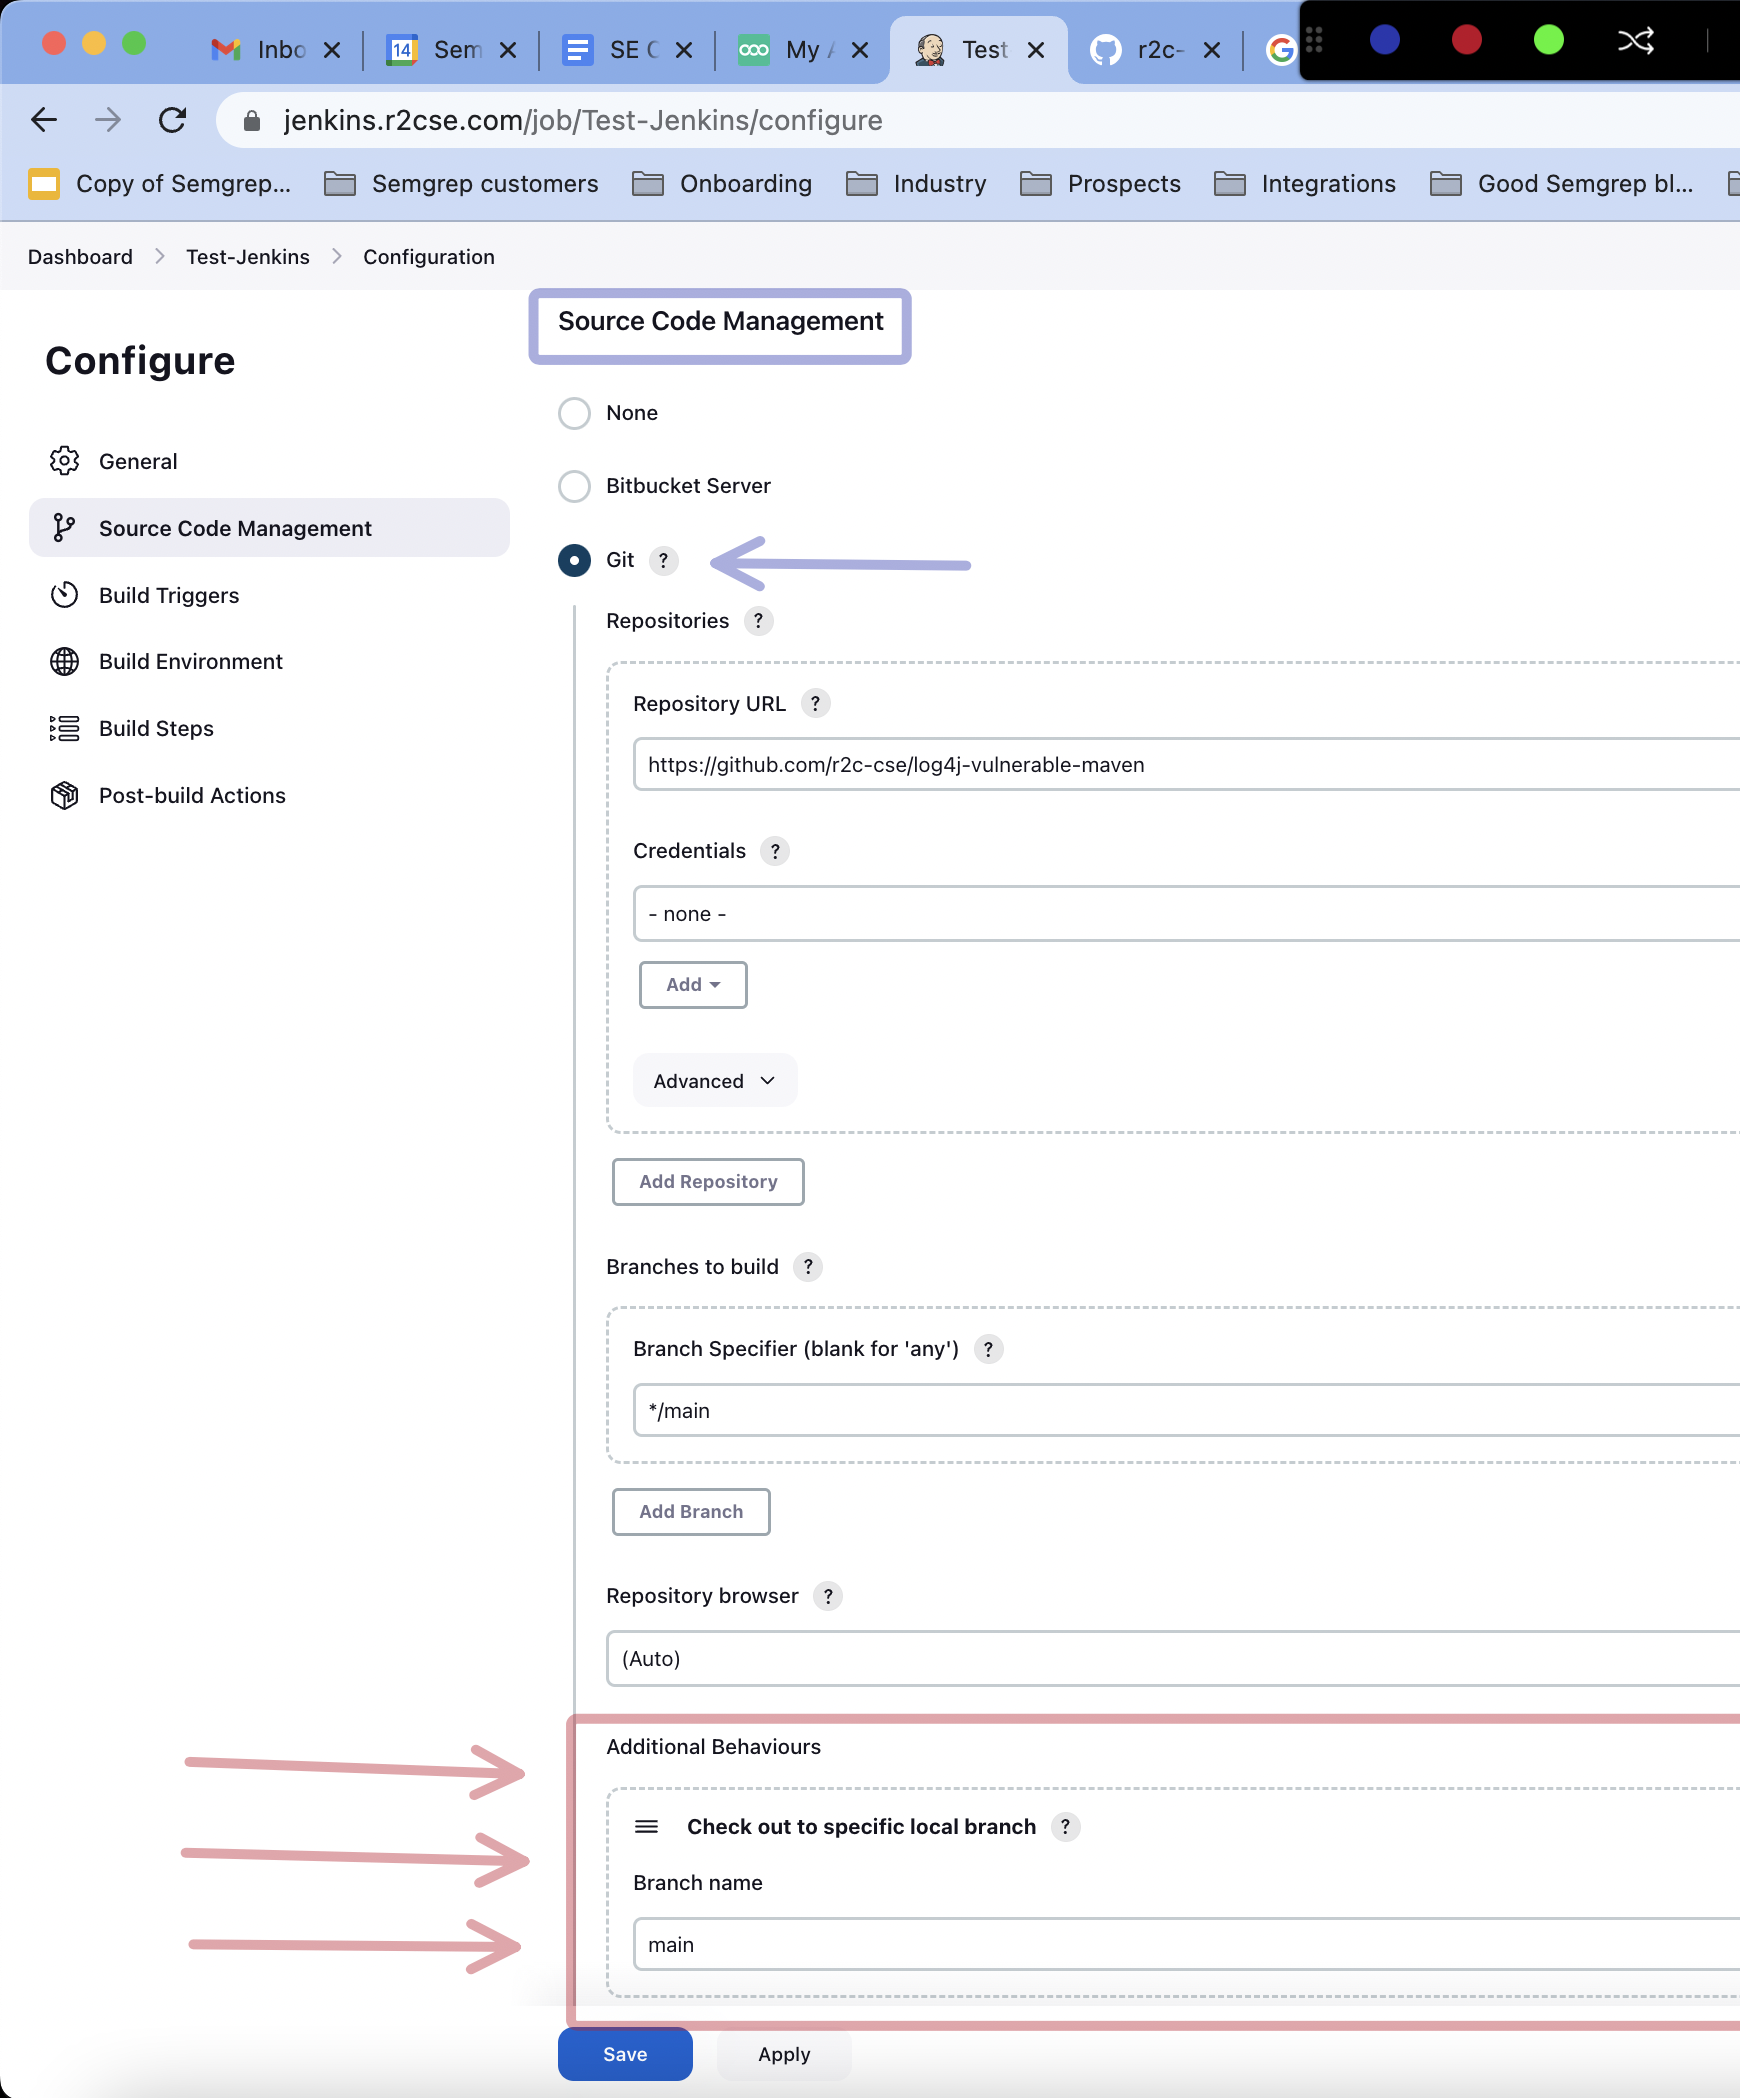
Task: Reload the page with browser refresh icon
Action: click(172, 120)
